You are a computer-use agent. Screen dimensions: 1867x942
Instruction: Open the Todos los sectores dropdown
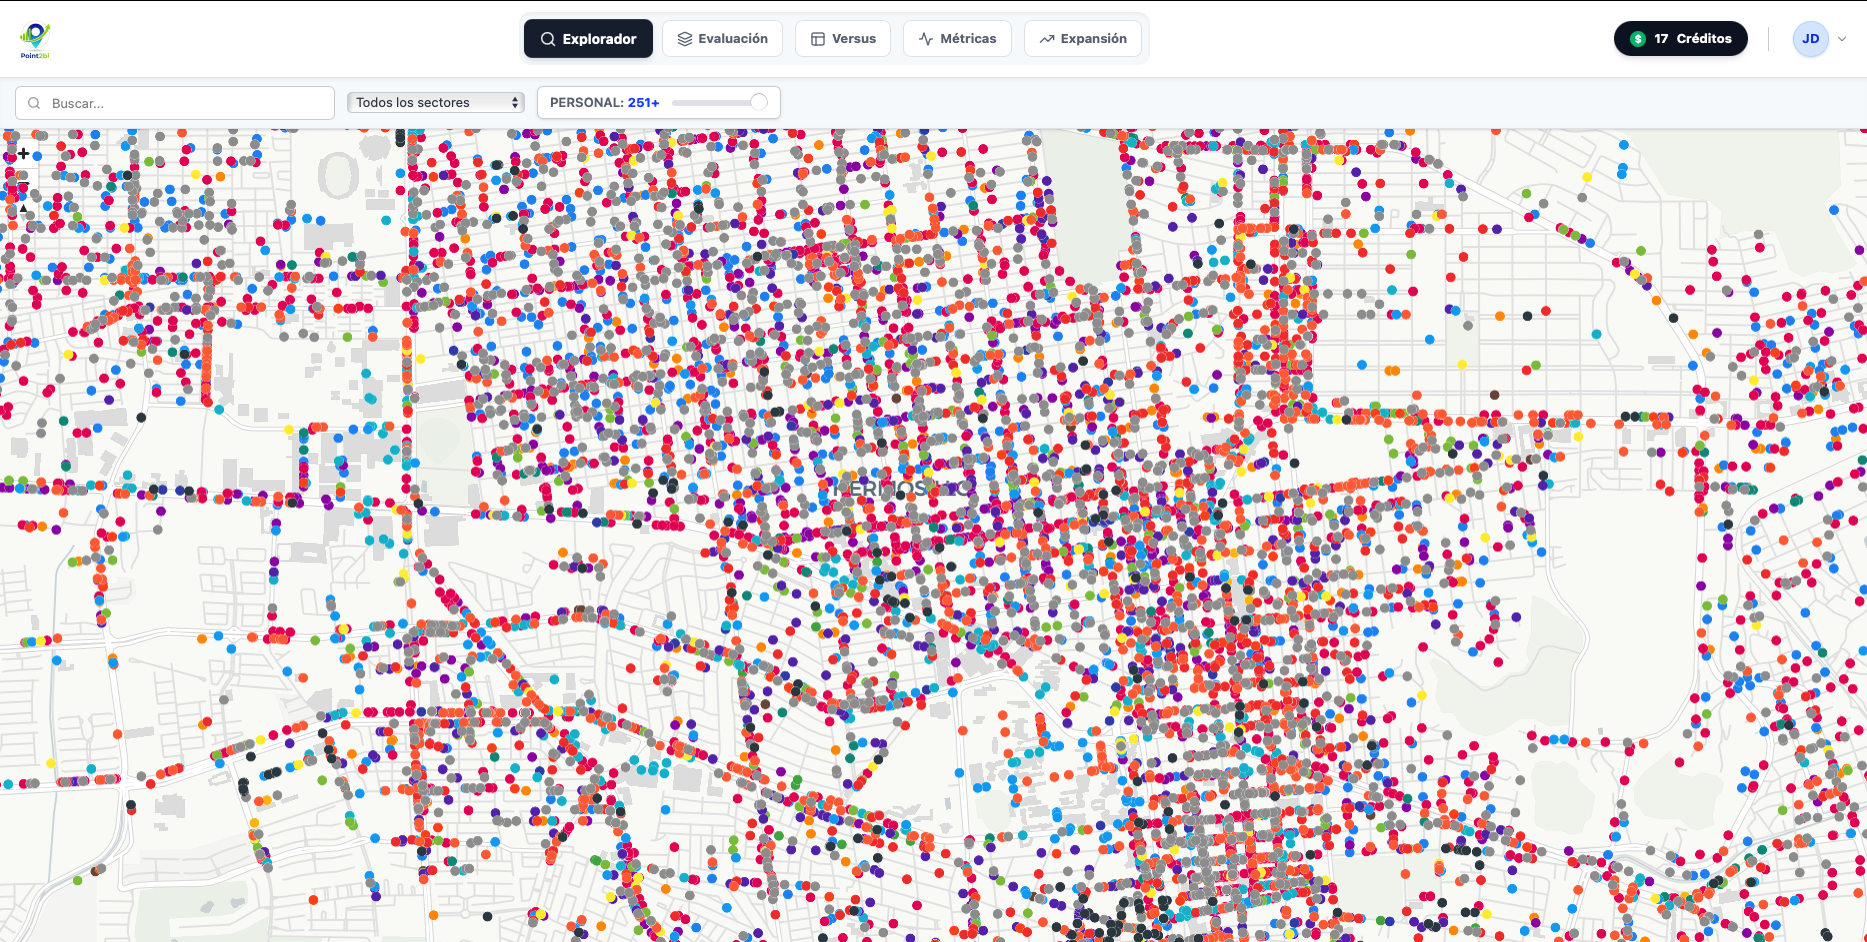tap(435, 103)
